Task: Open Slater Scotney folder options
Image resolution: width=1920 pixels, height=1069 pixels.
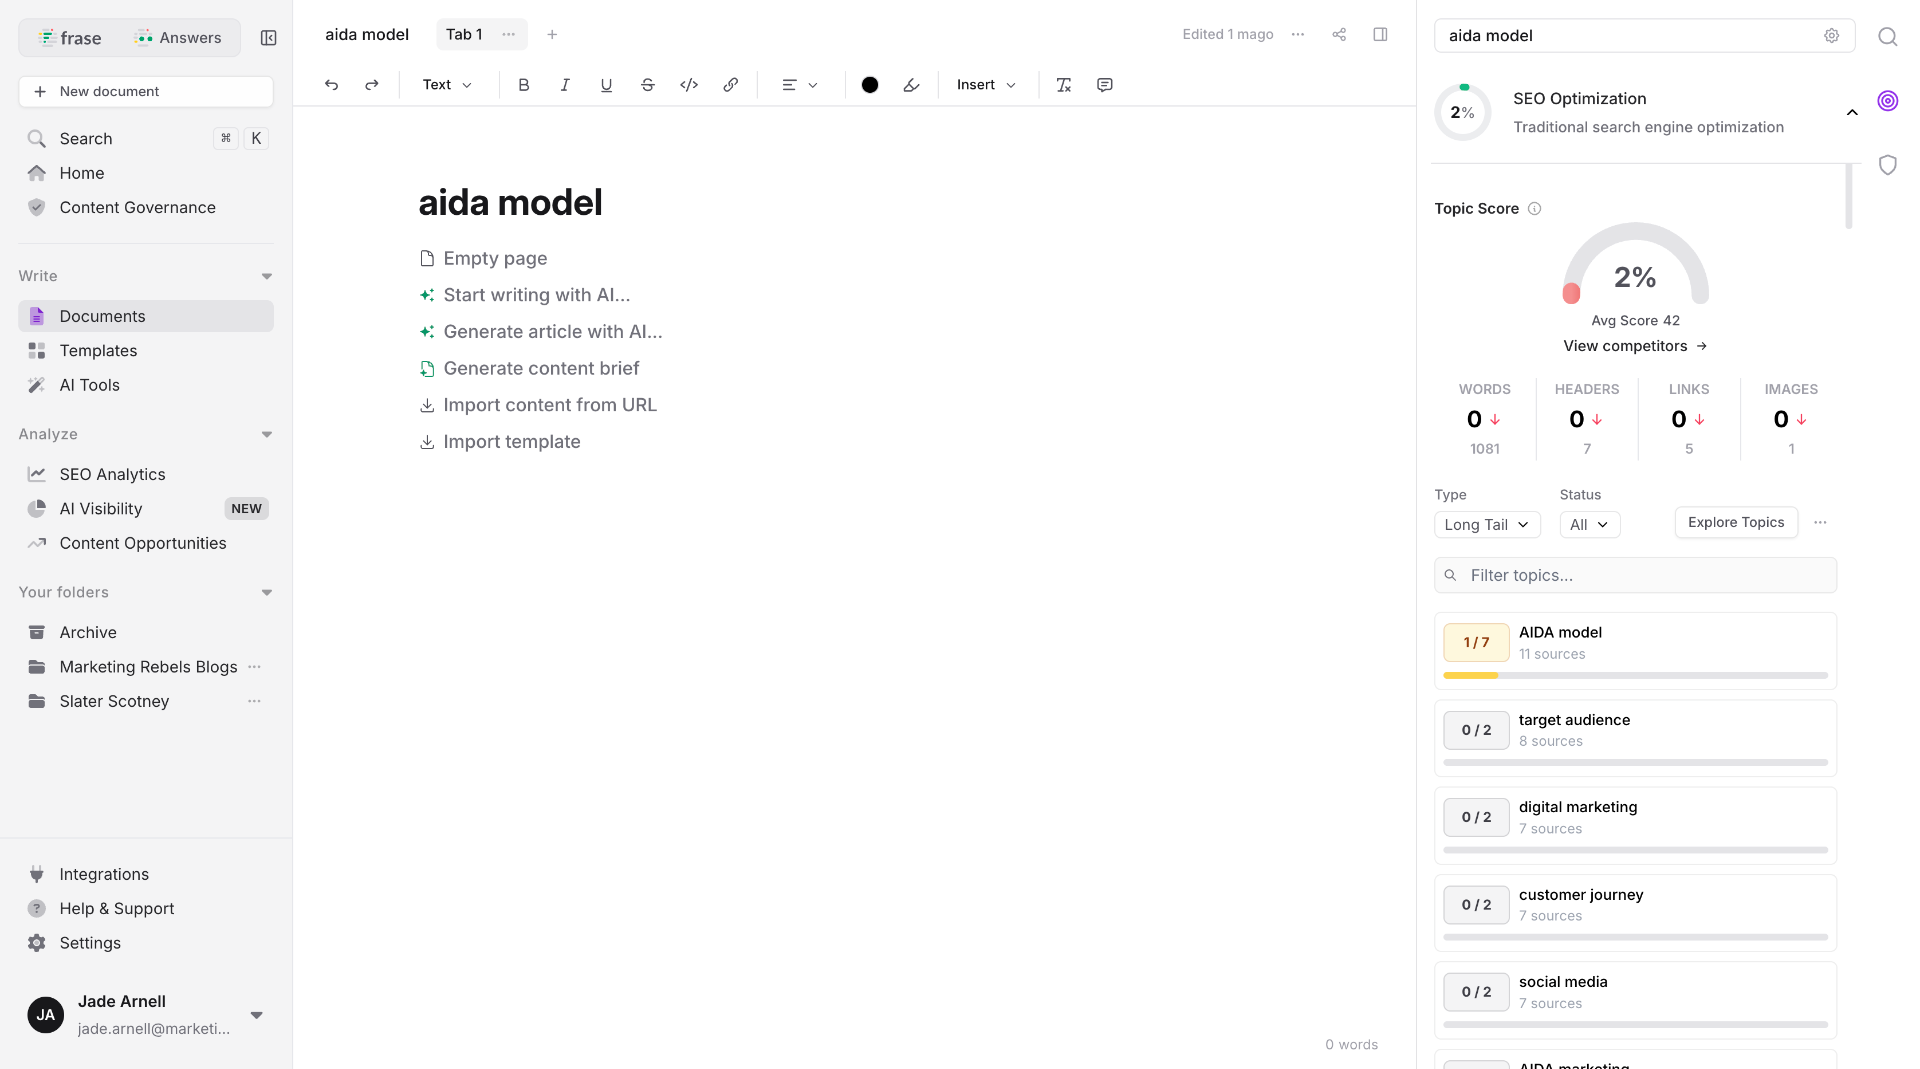Action: pyautogui.click(x=255, y=701)
